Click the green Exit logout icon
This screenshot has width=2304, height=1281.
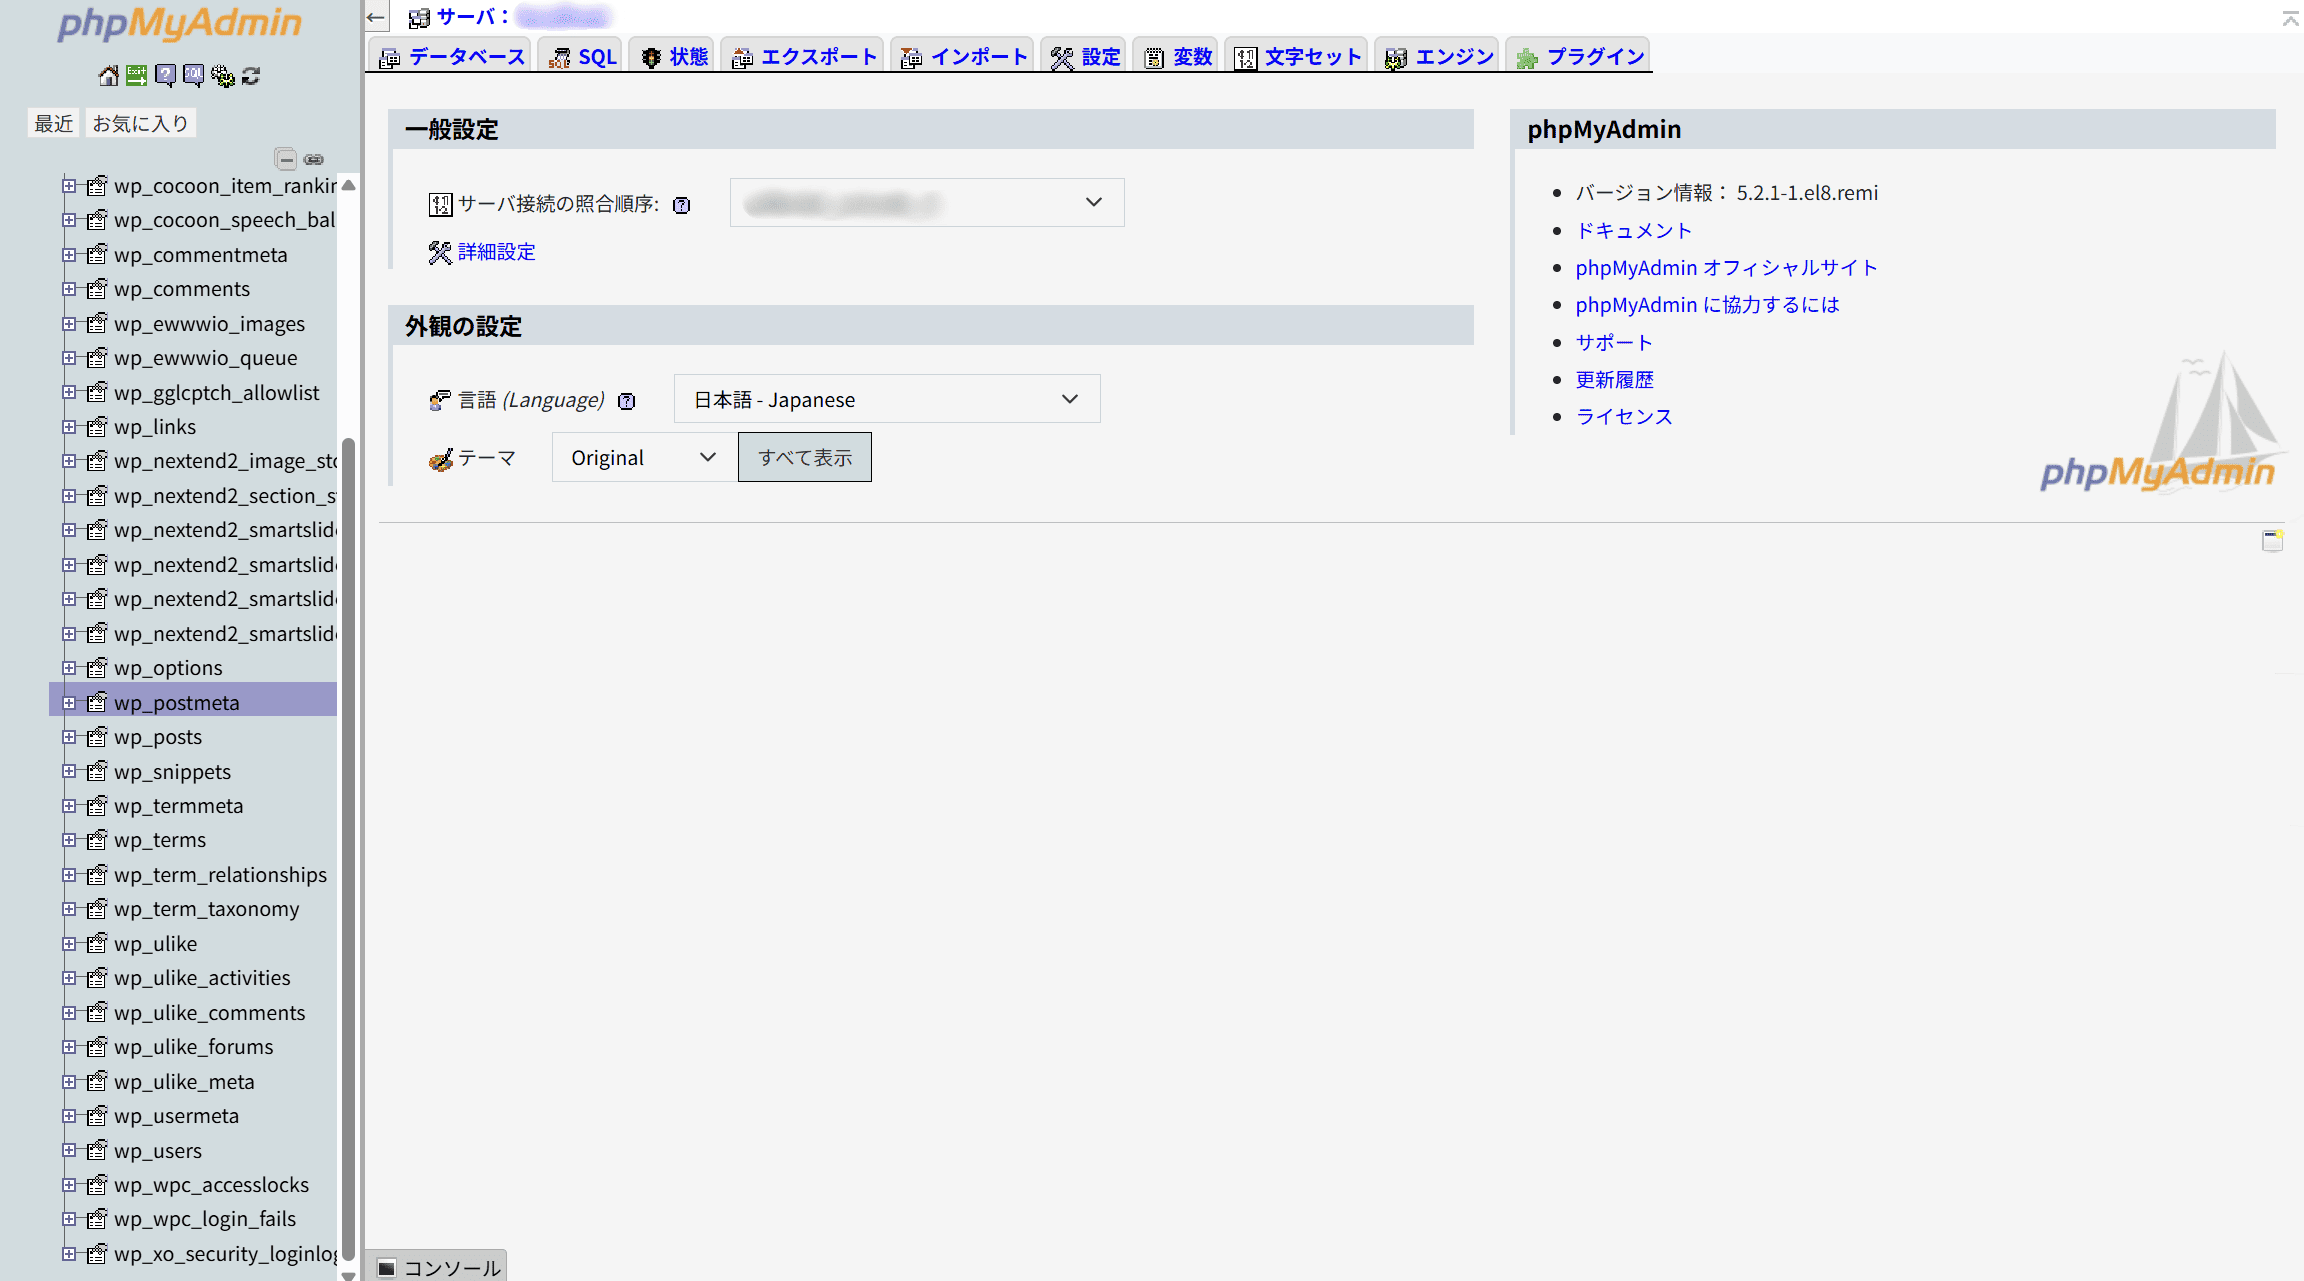click(136, 76)
